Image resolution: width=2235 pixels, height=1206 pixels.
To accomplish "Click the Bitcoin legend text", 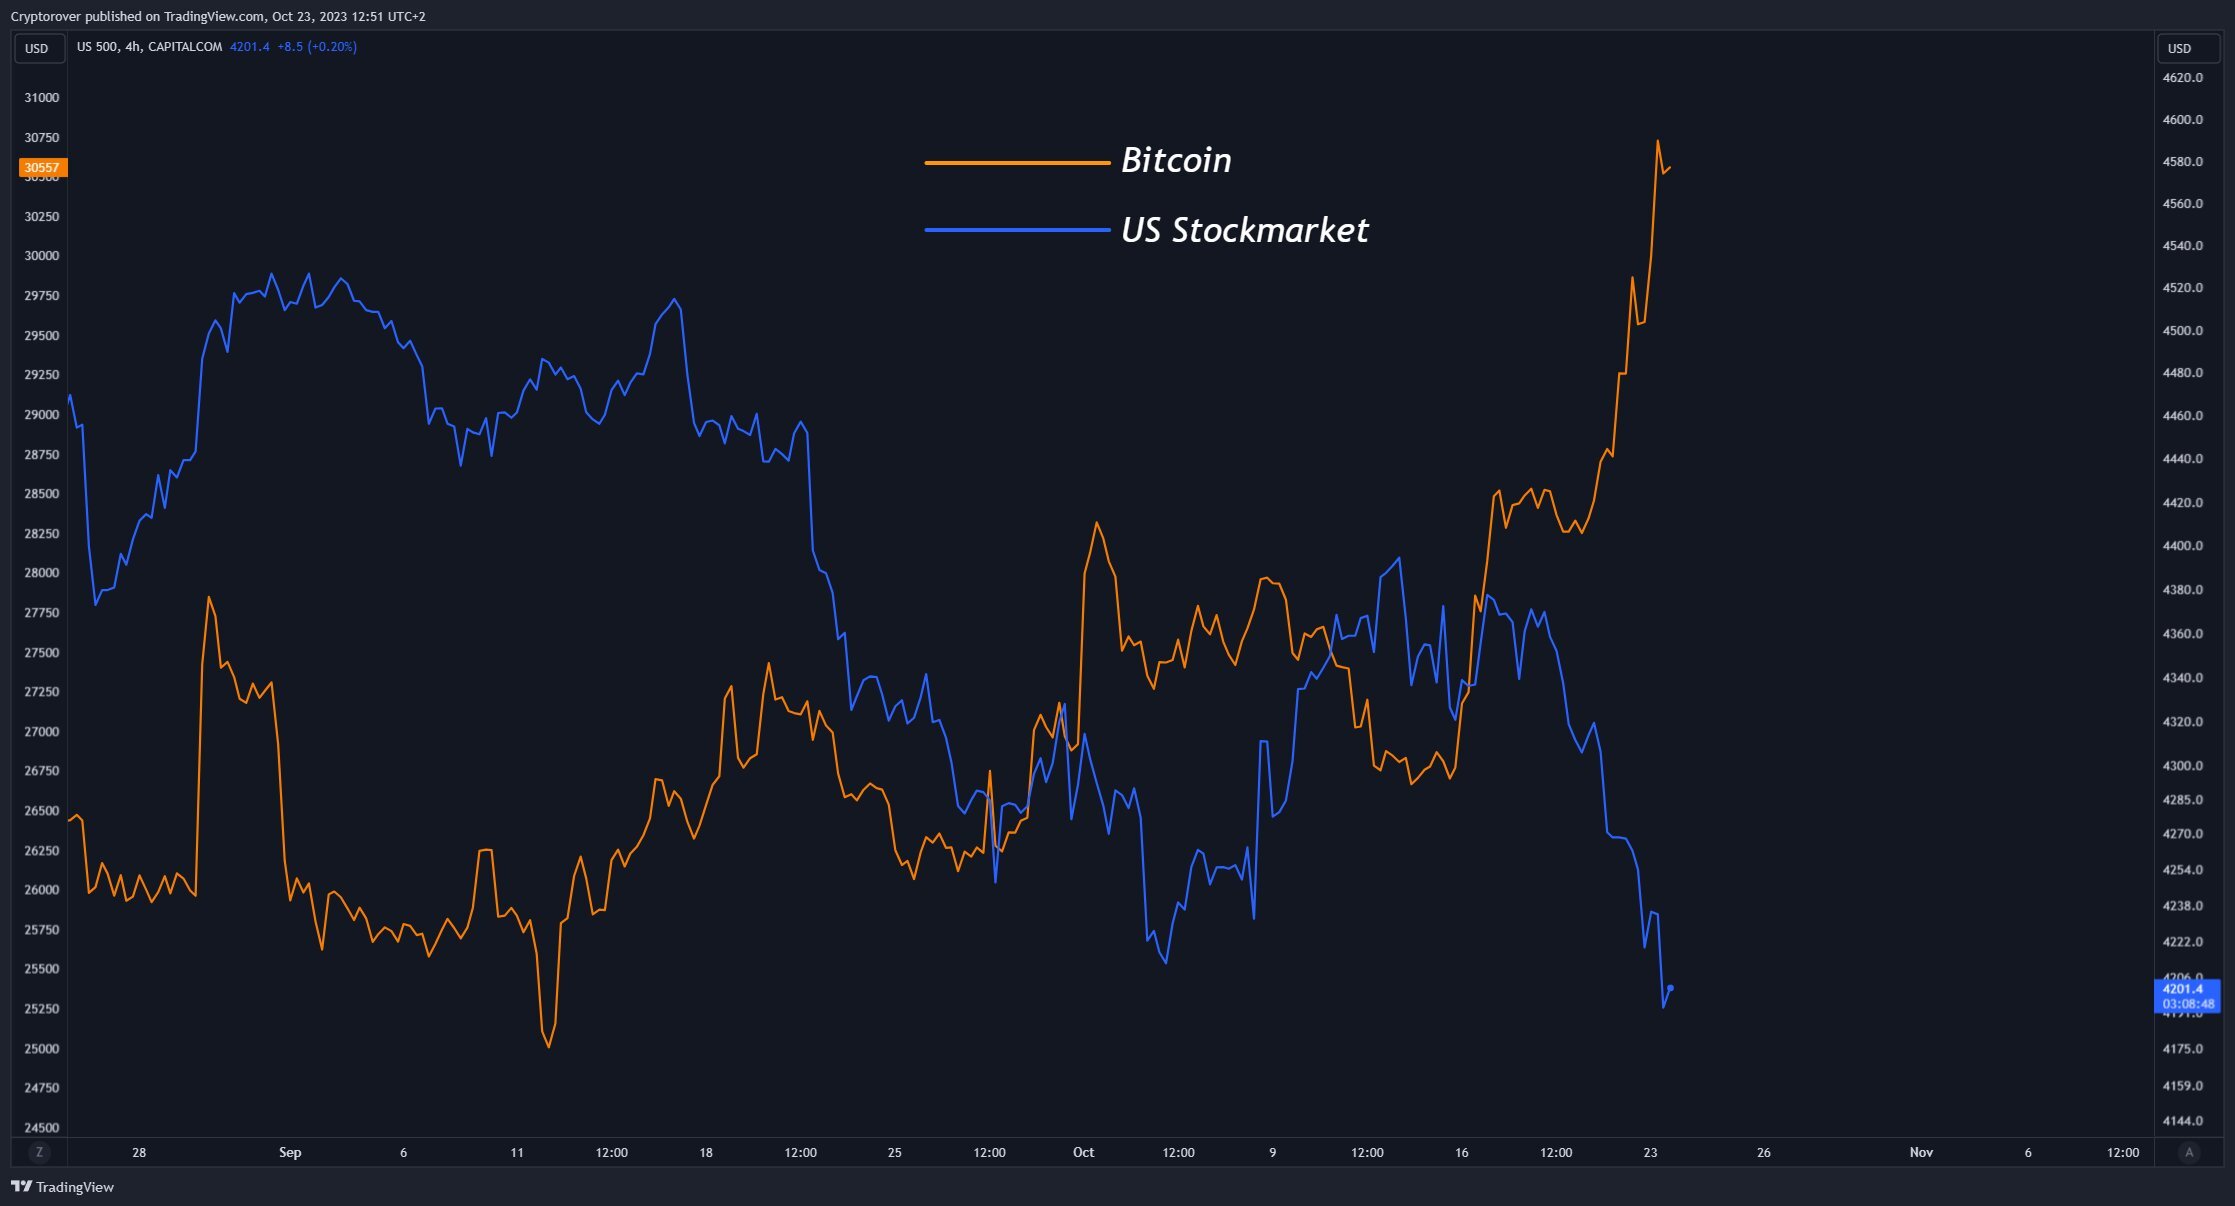I will pyautogui.click(x=1176, y=160).
